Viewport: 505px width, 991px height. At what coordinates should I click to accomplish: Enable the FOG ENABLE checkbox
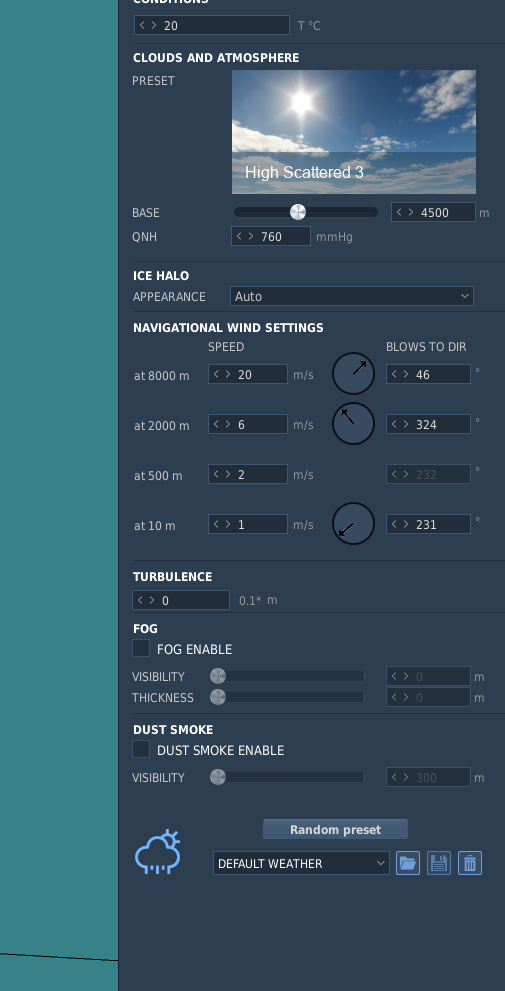(141, 648)
